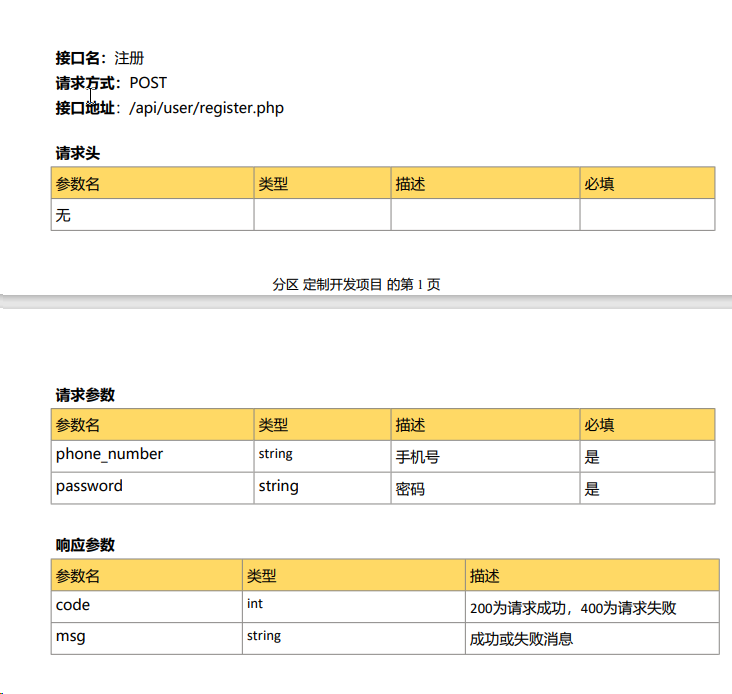Click the 必填 header in the 请求参数 table
The height and width of the screenshot is (694, 732).
point(648,425)
